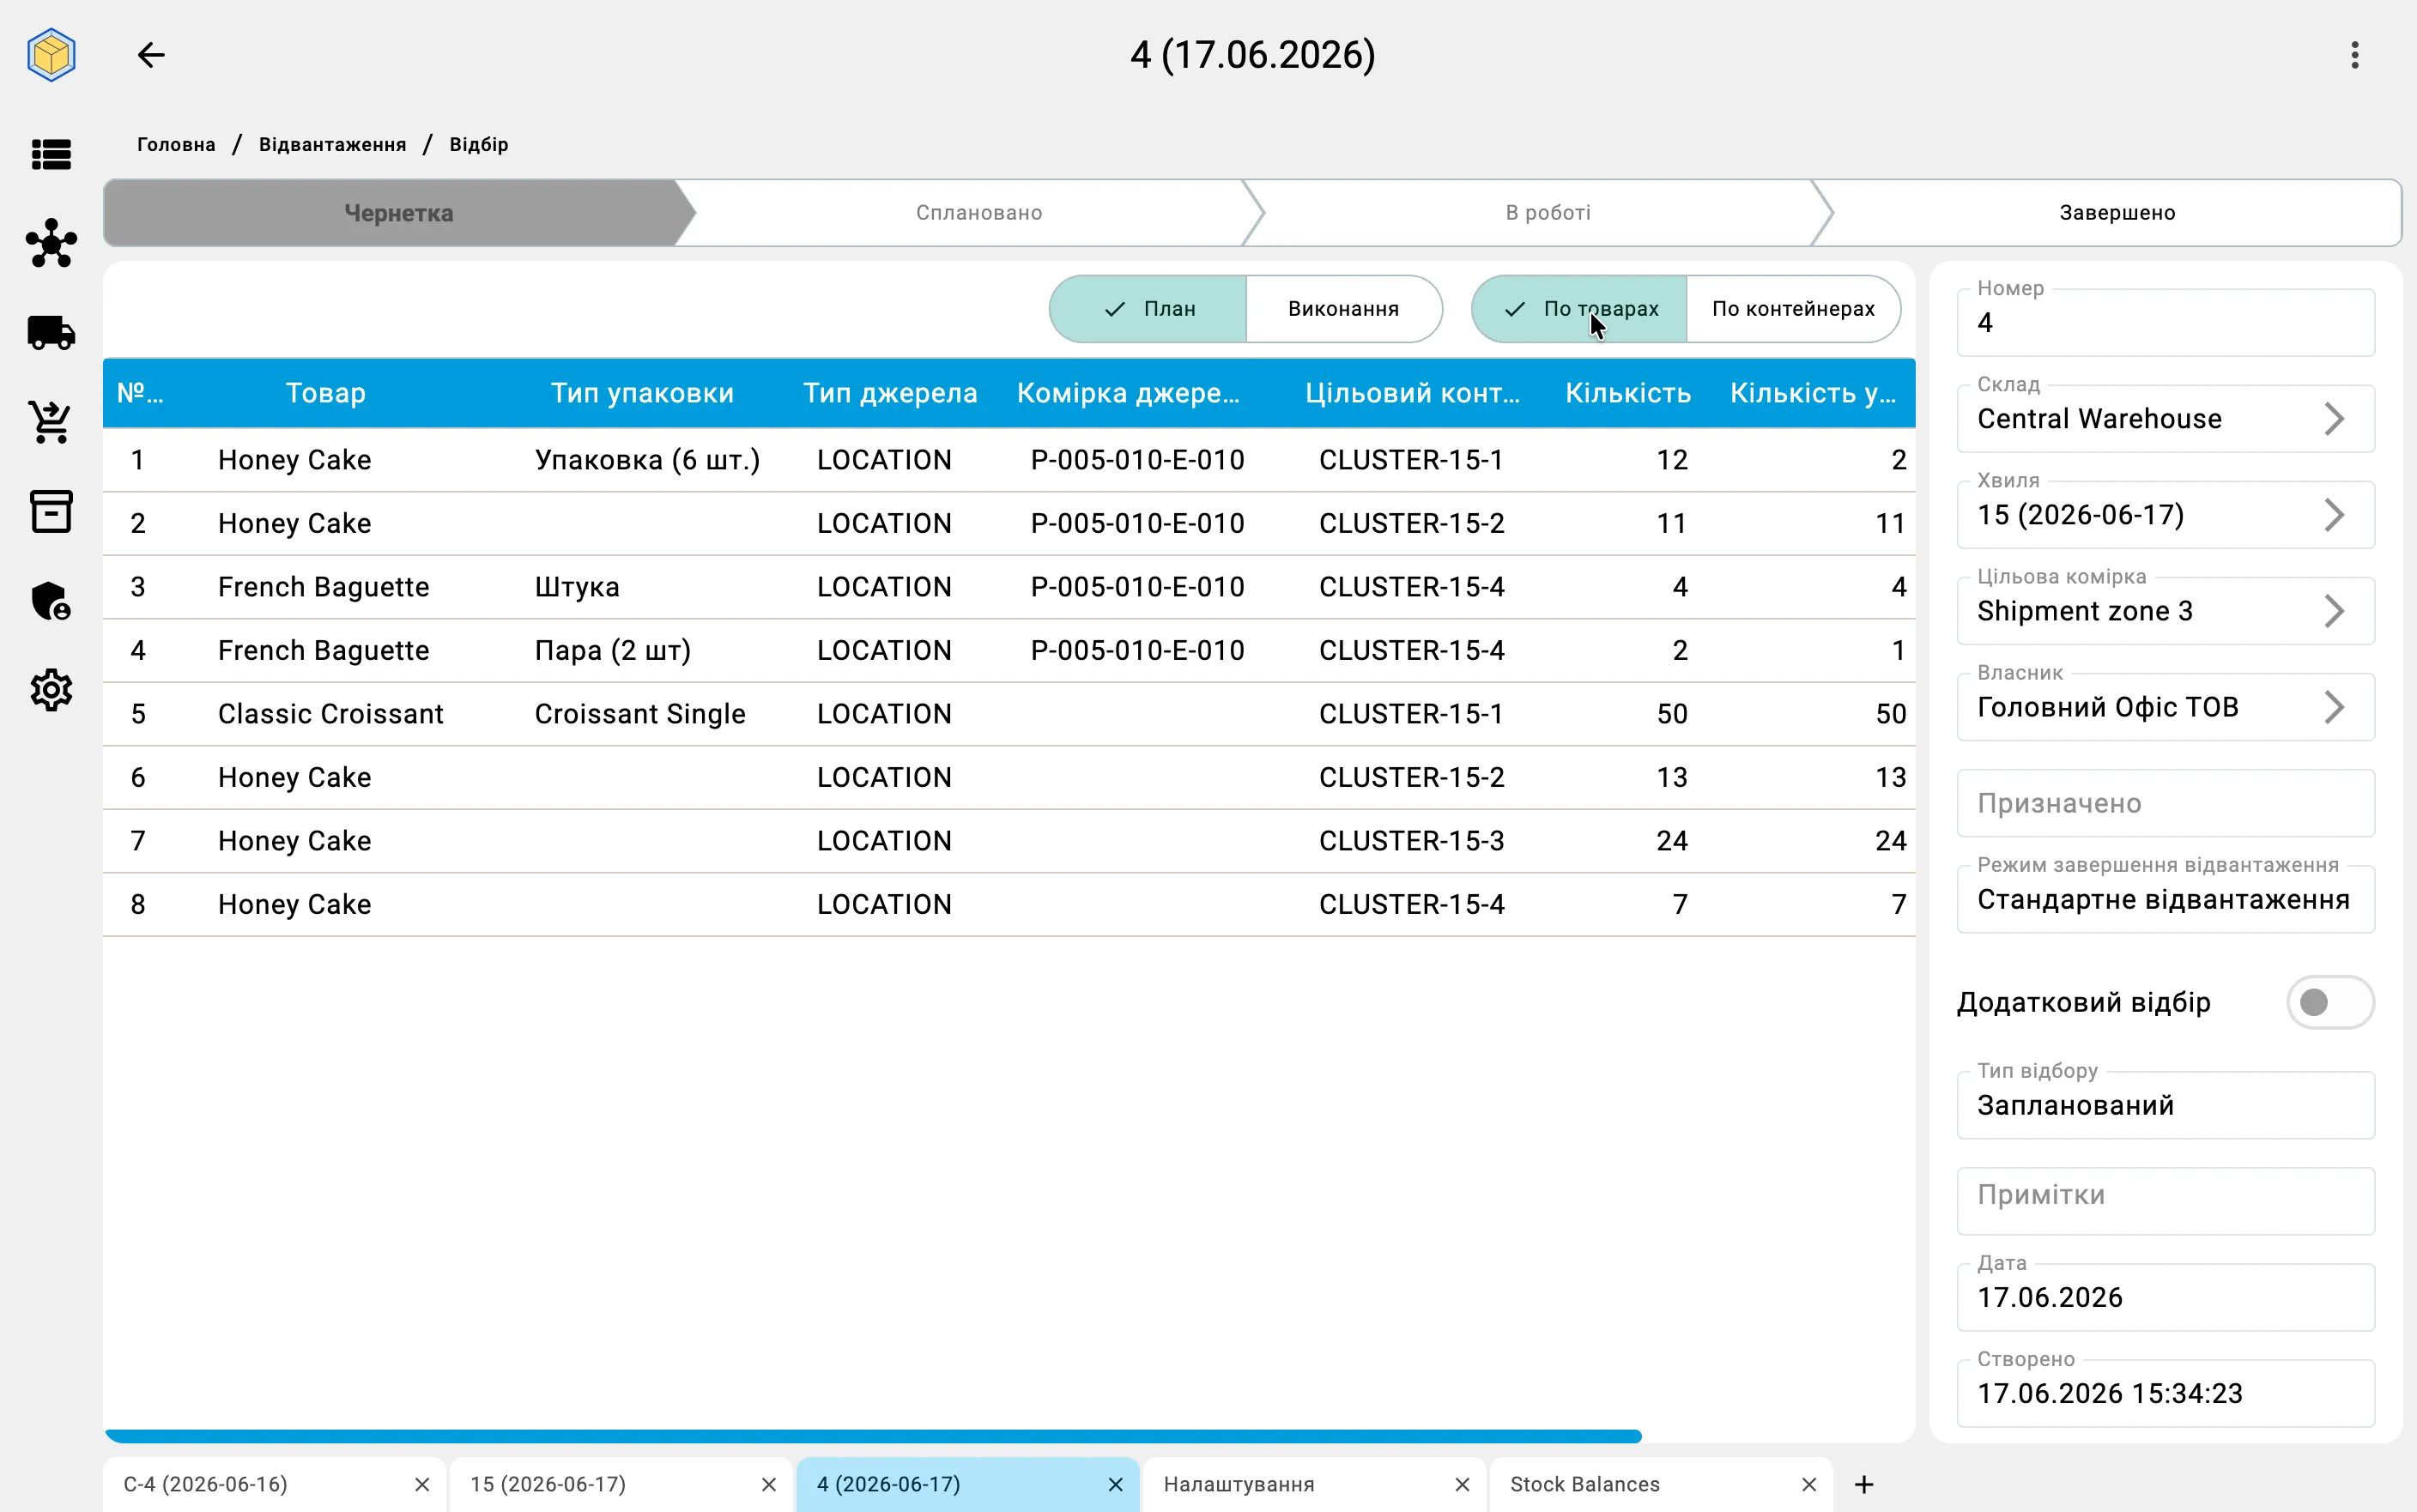The height and width of the screenshot is (1512, 2417).
Task: Open the list menu icon in sidebar
Action: coord(51,155)
